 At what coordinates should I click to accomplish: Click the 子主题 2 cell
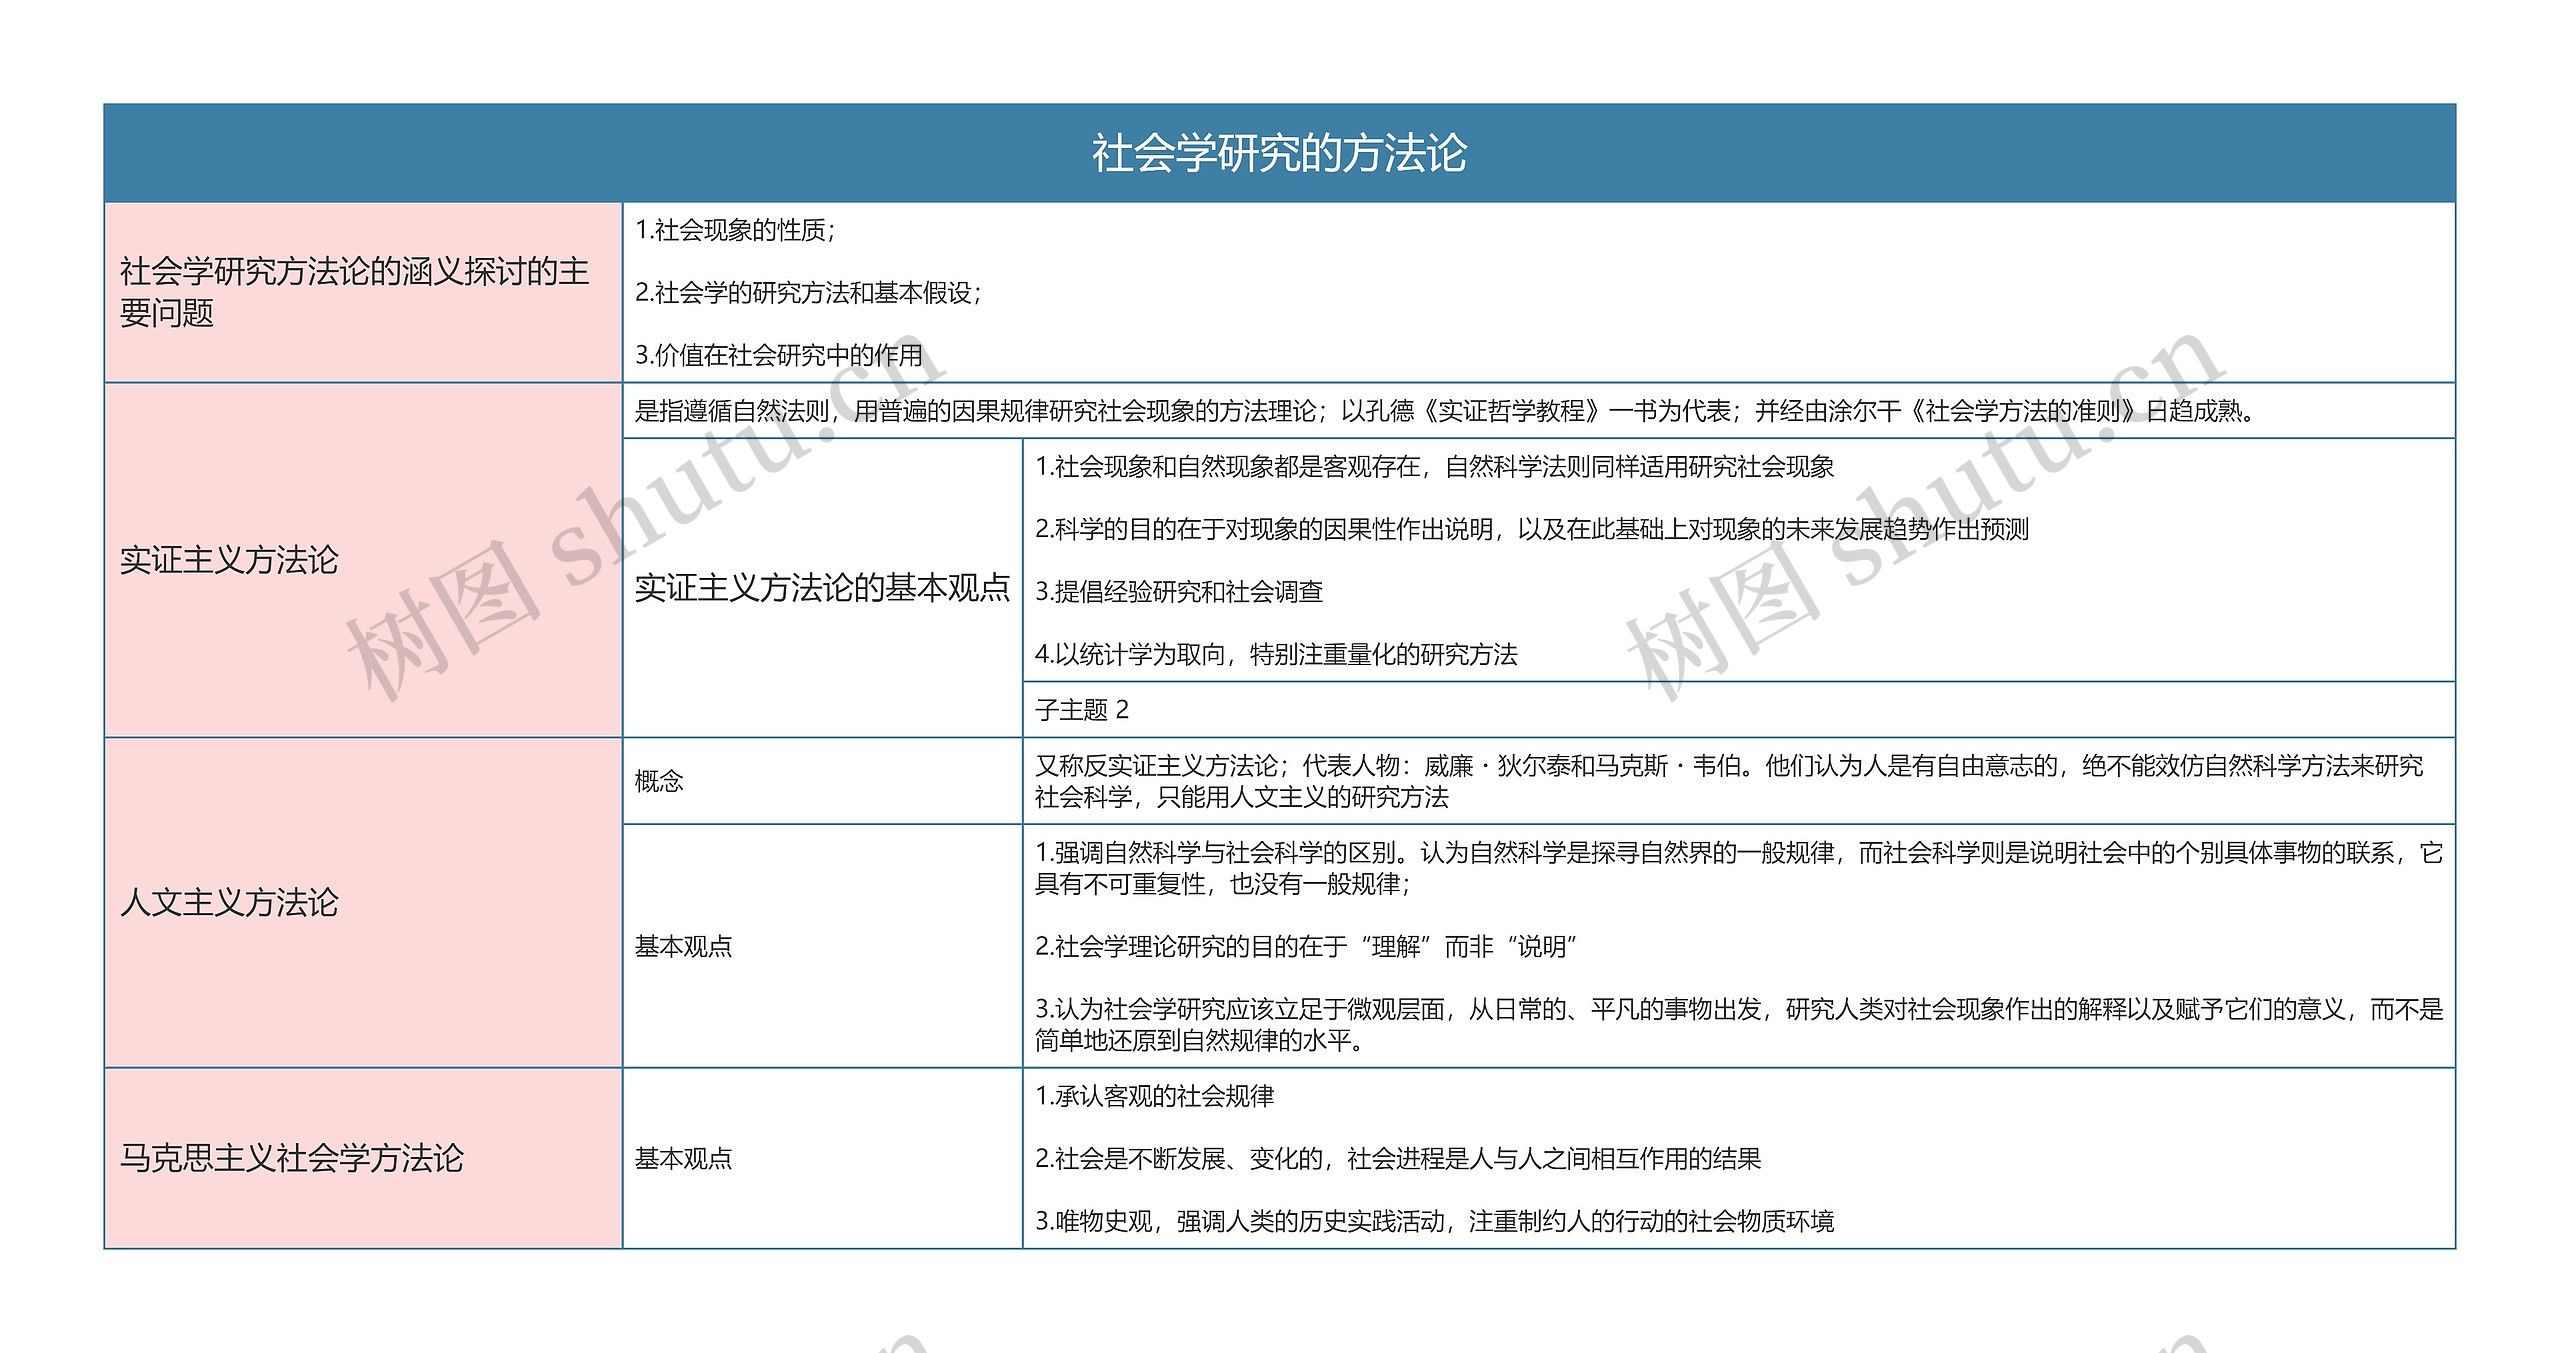coord(1739,710)
